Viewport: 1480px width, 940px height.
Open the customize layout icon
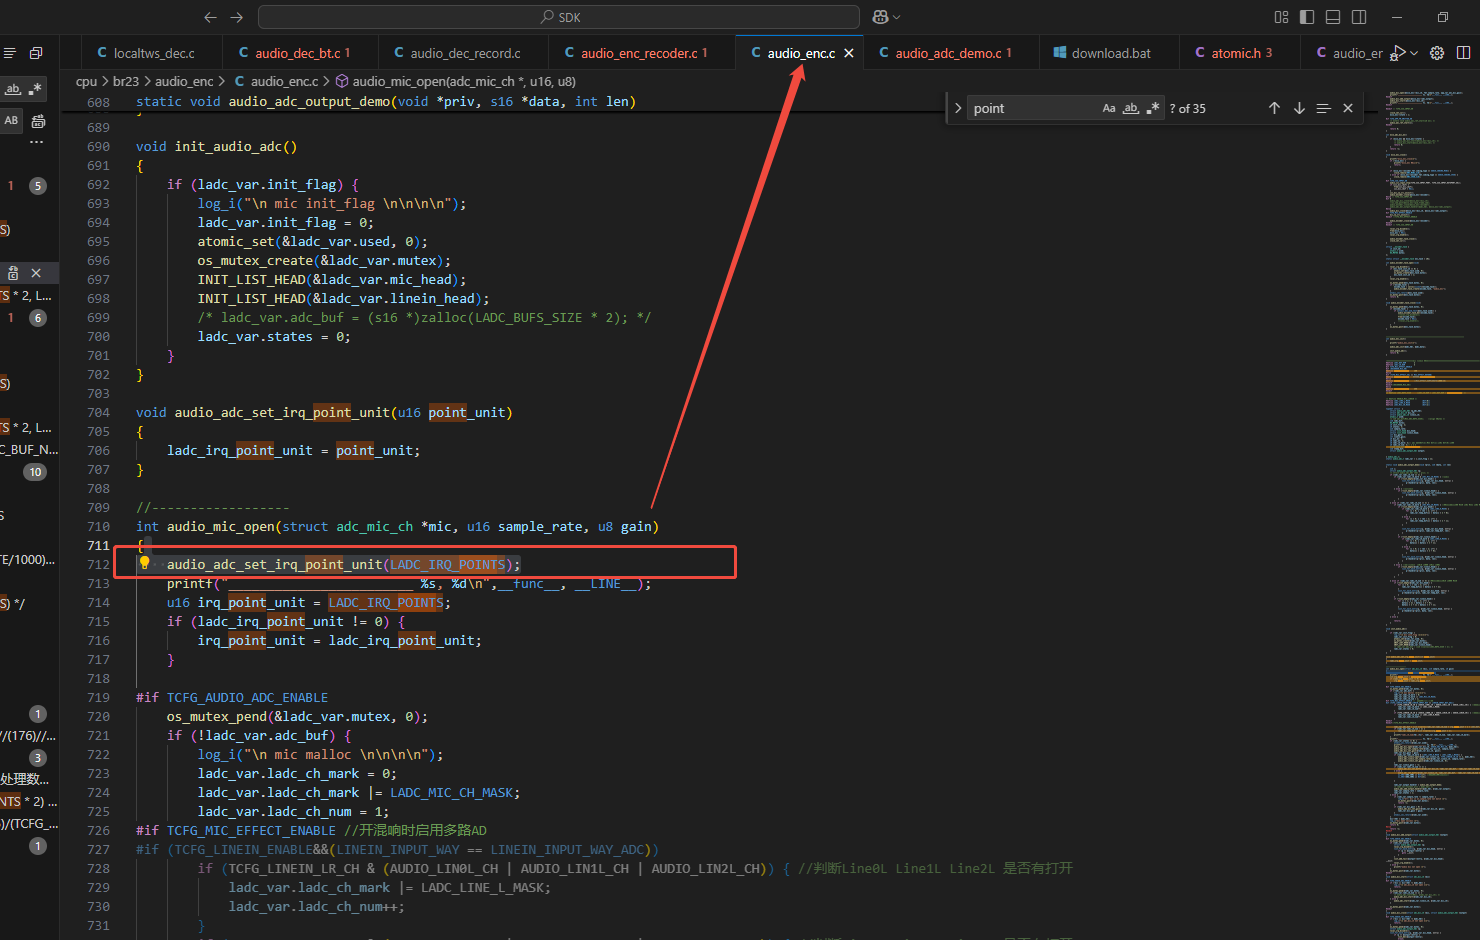click(1281, 17)
